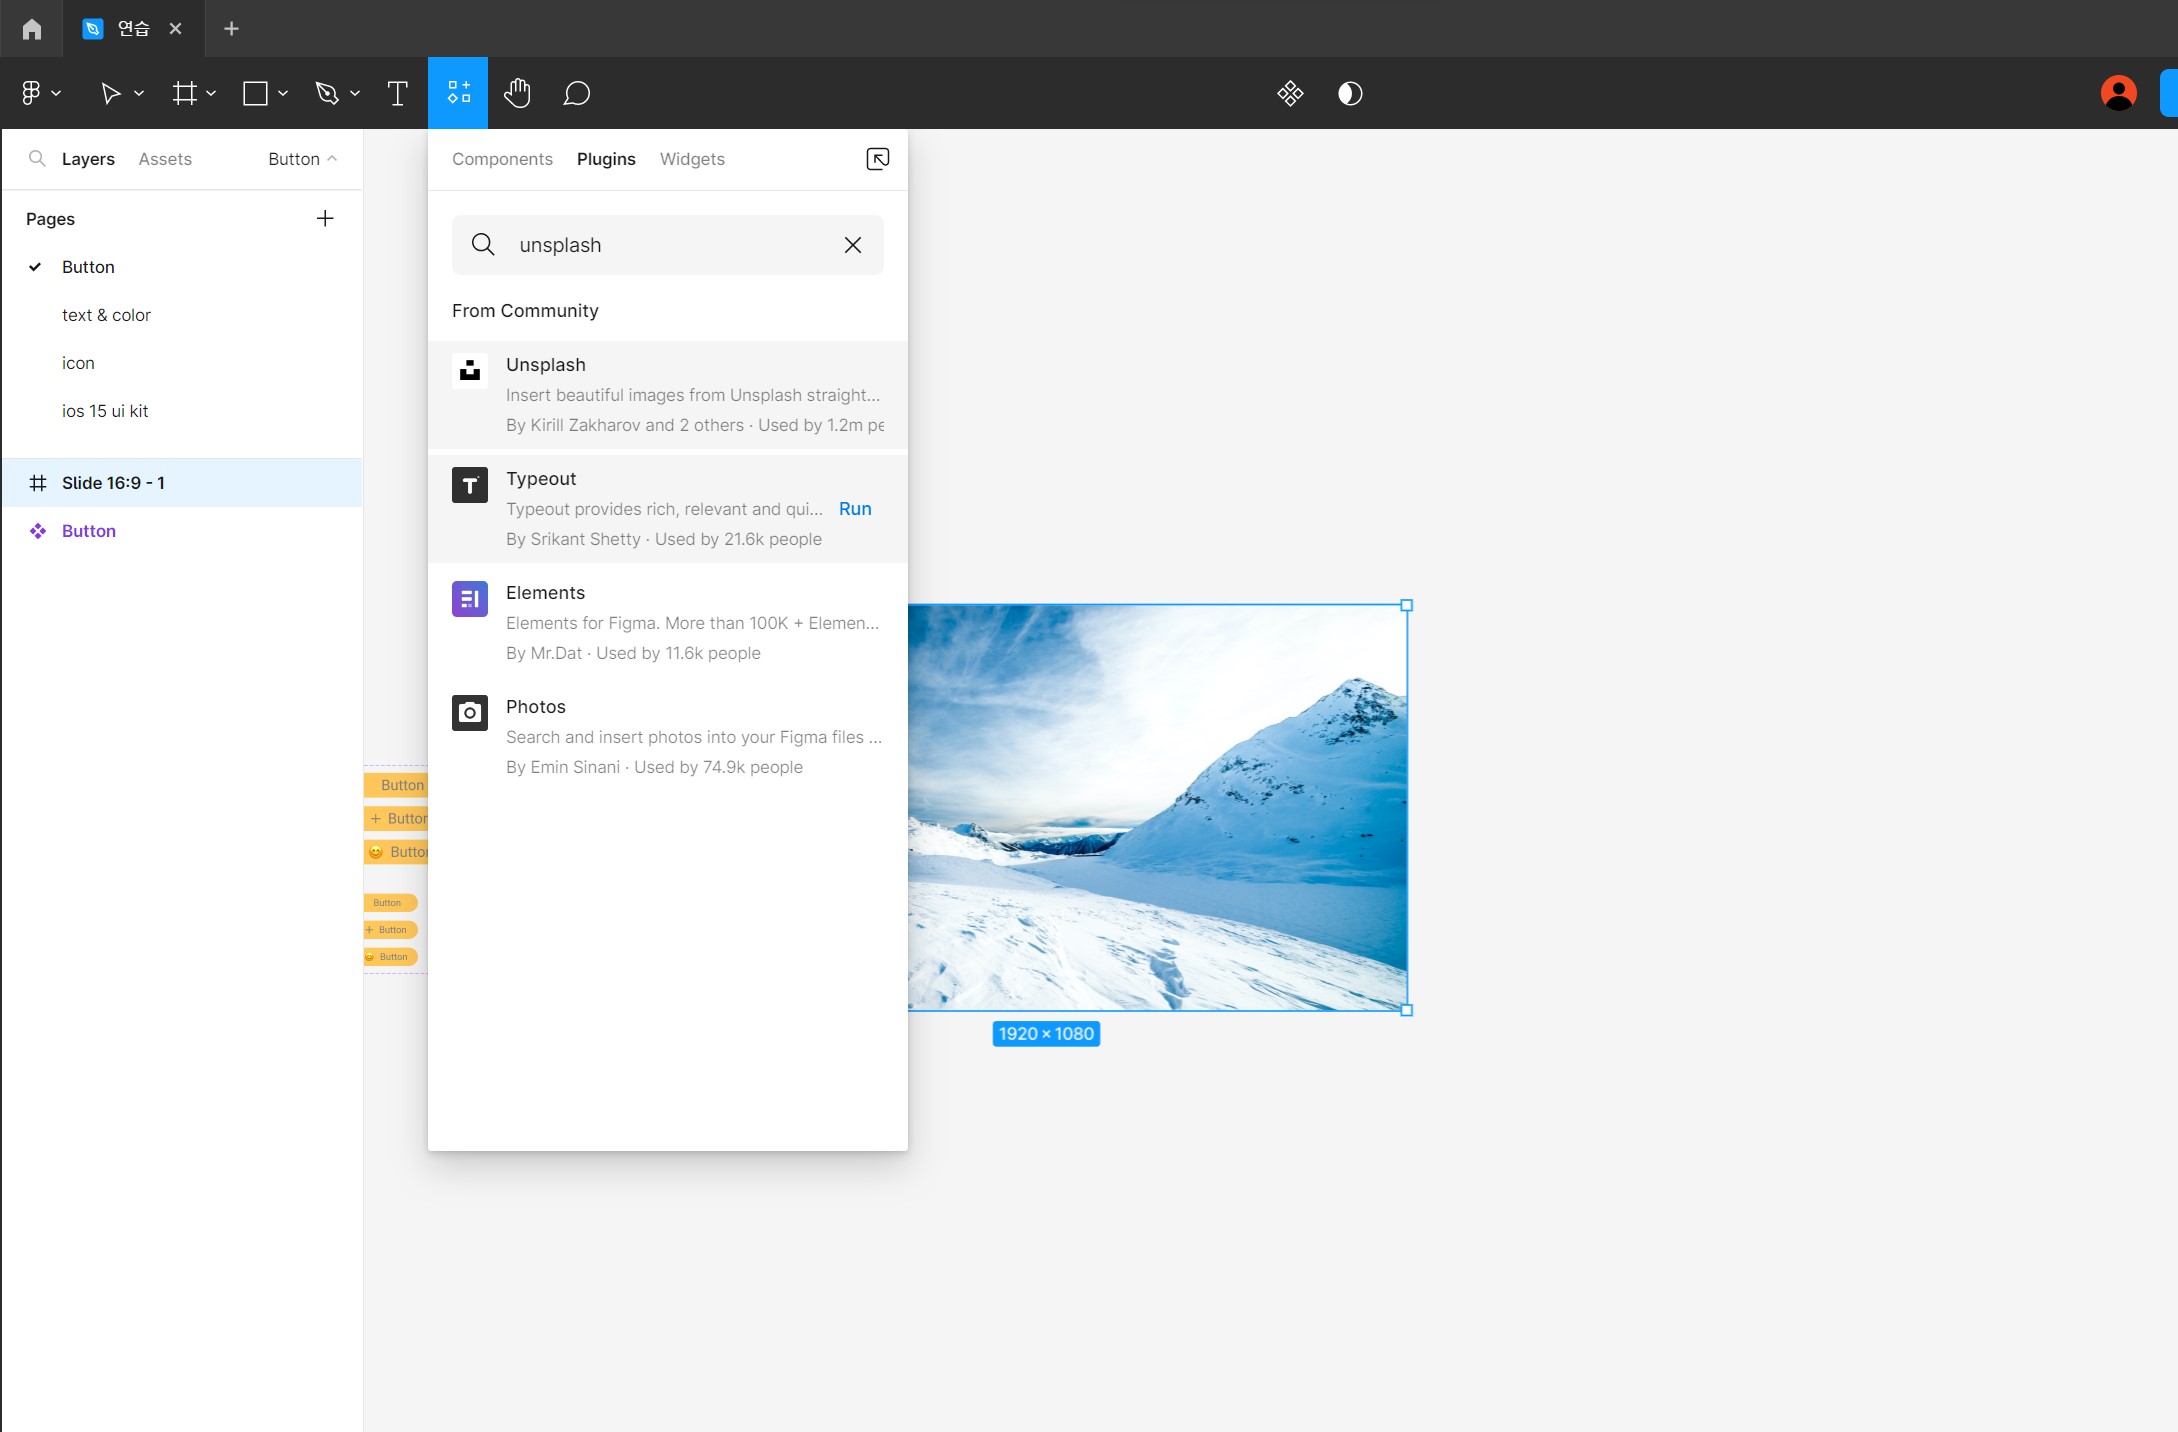Click the Resources tool icon
The width and height of the screenshot is (2178, 1432).
pyautogui.click(x=458, y=93)
